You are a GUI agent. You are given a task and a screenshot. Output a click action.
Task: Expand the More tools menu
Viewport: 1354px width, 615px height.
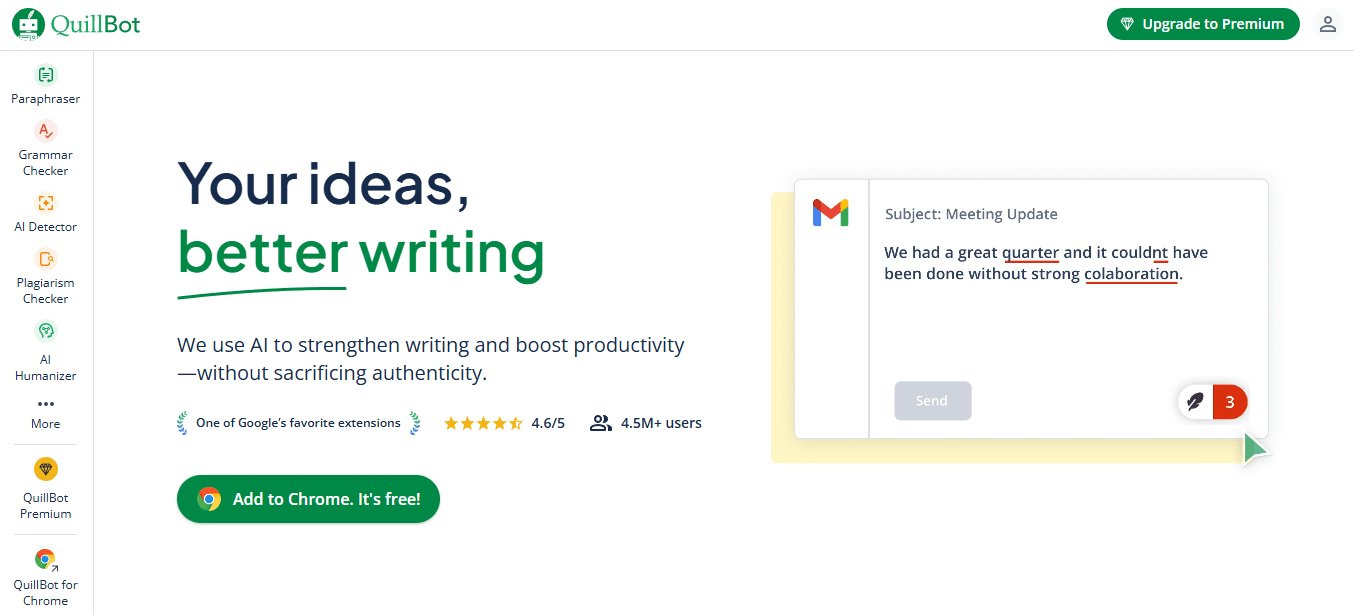[46, 413]
